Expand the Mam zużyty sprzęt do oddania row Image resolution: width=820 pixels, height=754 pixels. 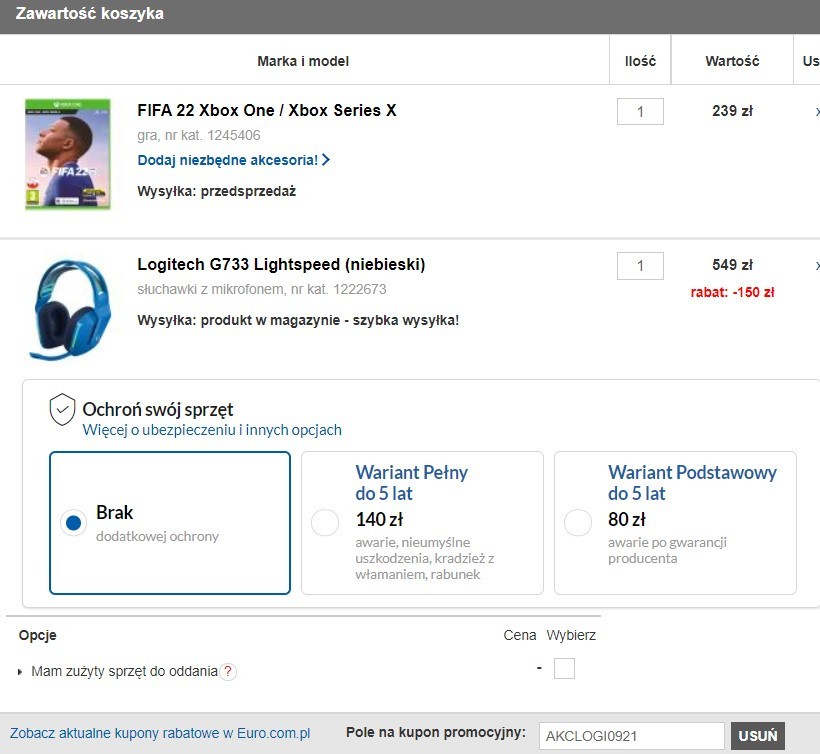[20, 672]
